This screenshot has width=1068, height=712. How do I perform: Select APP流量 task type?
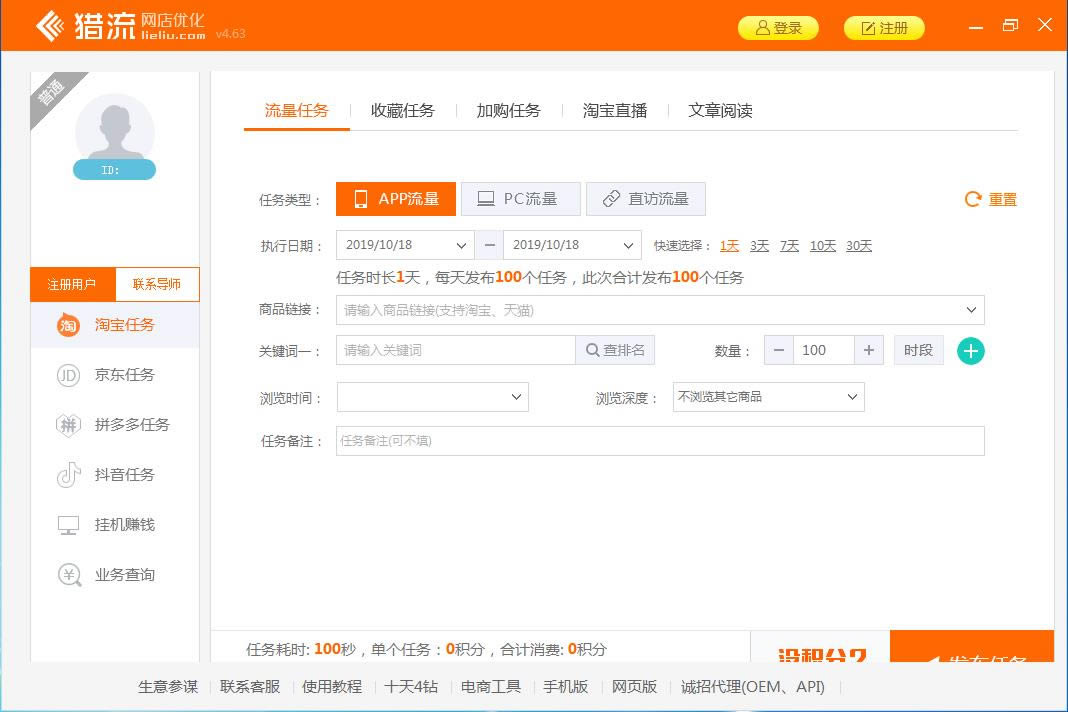click(396, 199)
